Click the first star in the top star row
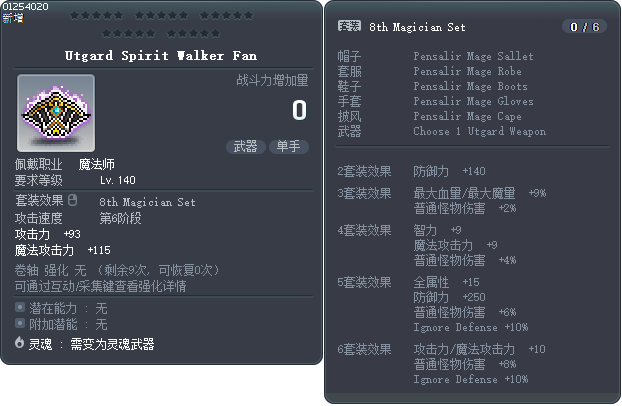The image size is (622, 406). click(x=76, y=16)
